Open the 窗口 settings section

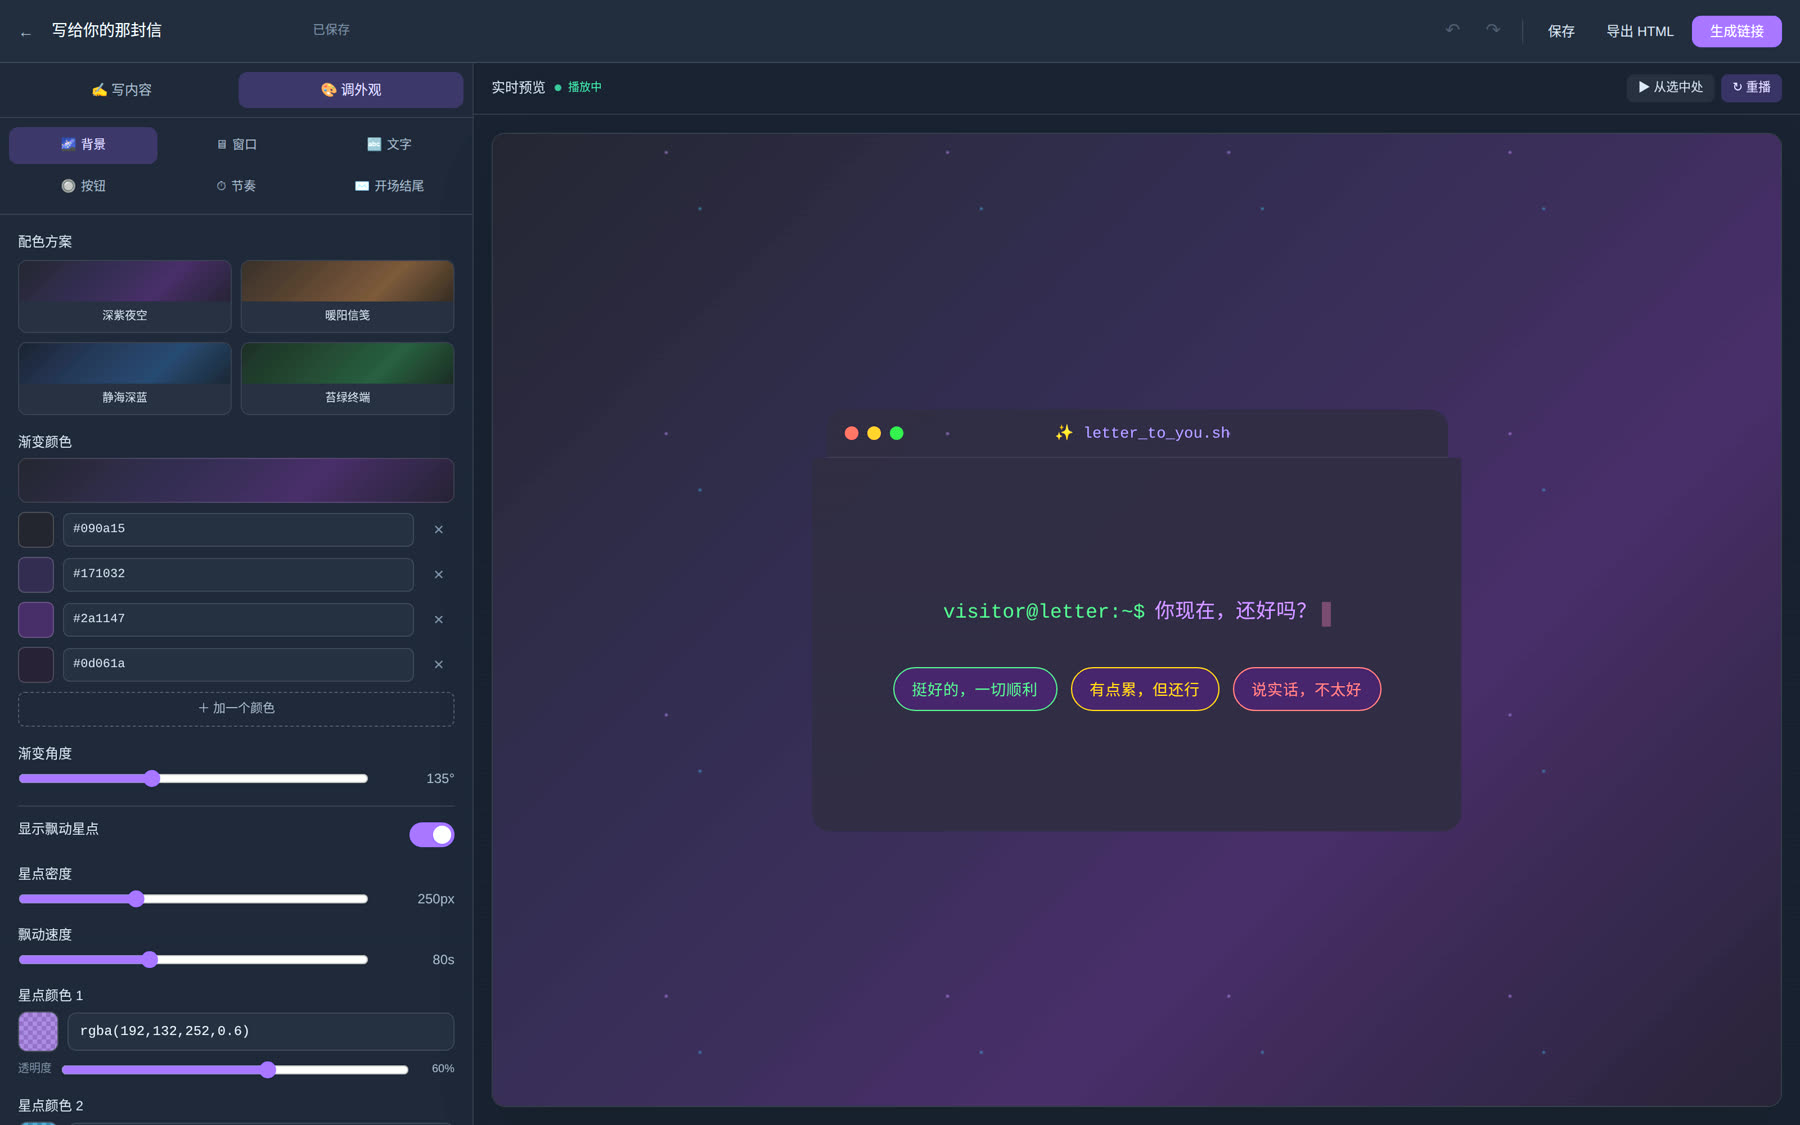click(237, 145)
